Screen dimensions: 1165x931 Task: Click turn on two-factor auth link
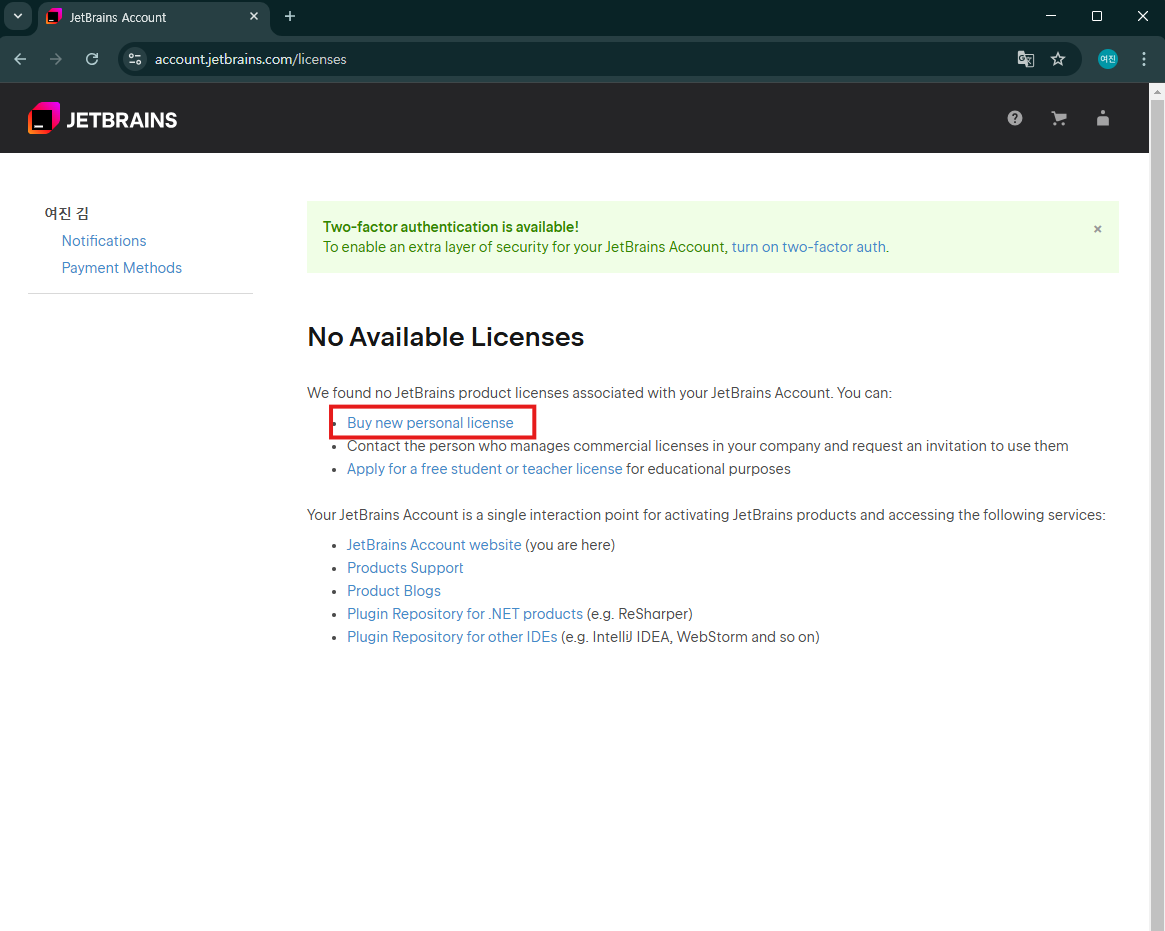coord(808,247)
